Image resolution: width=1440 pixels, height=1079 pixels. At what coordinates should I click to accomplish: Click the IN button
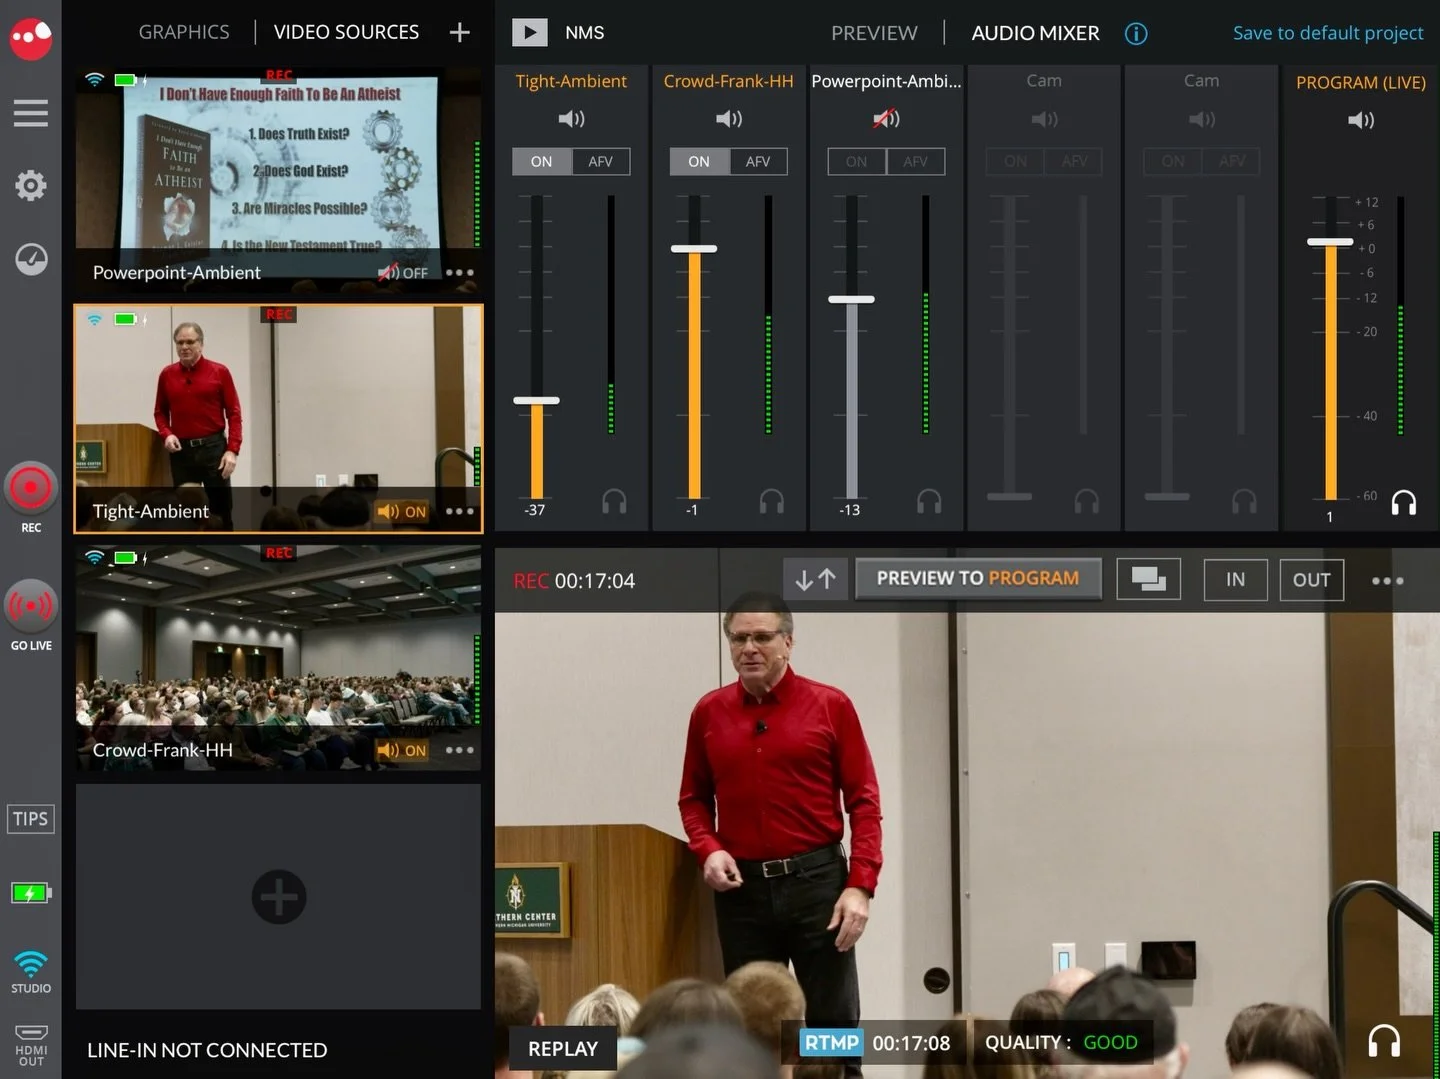click(1236, 579)
